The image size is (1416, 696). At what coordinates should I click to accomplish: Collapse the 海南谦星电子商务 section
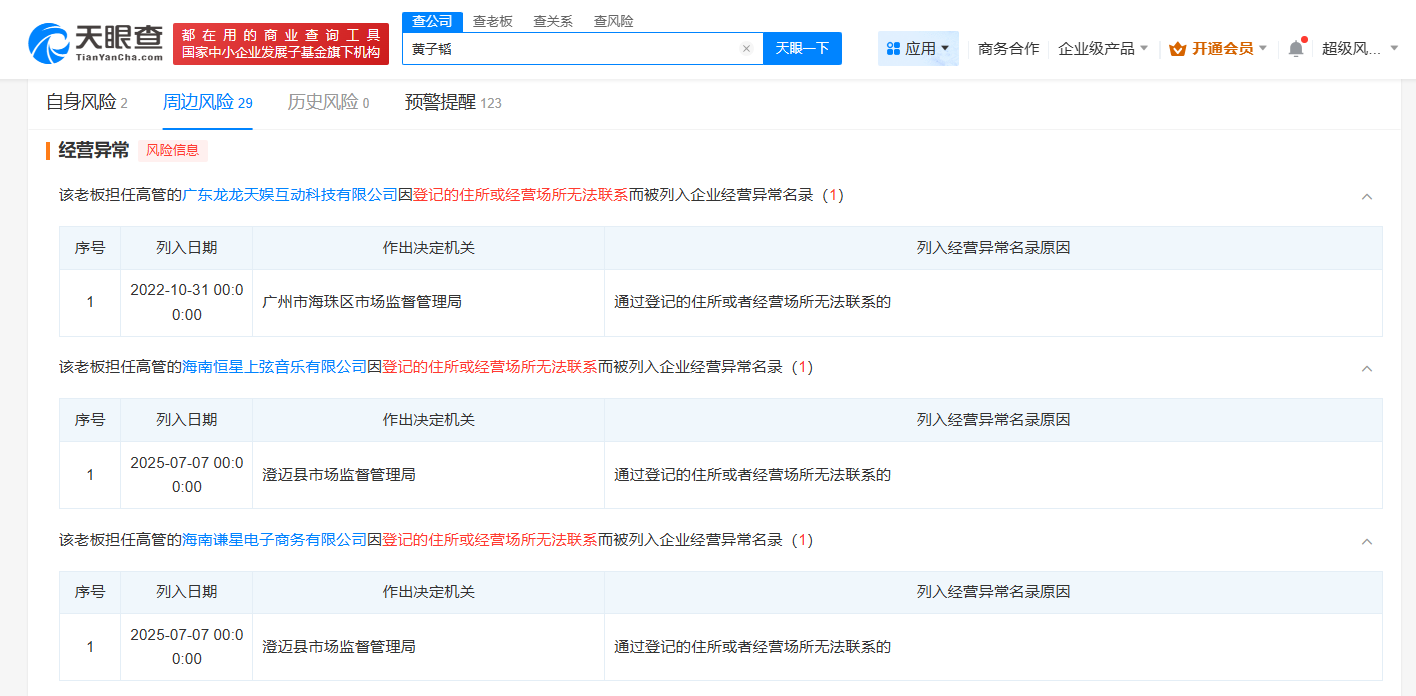1367,540
